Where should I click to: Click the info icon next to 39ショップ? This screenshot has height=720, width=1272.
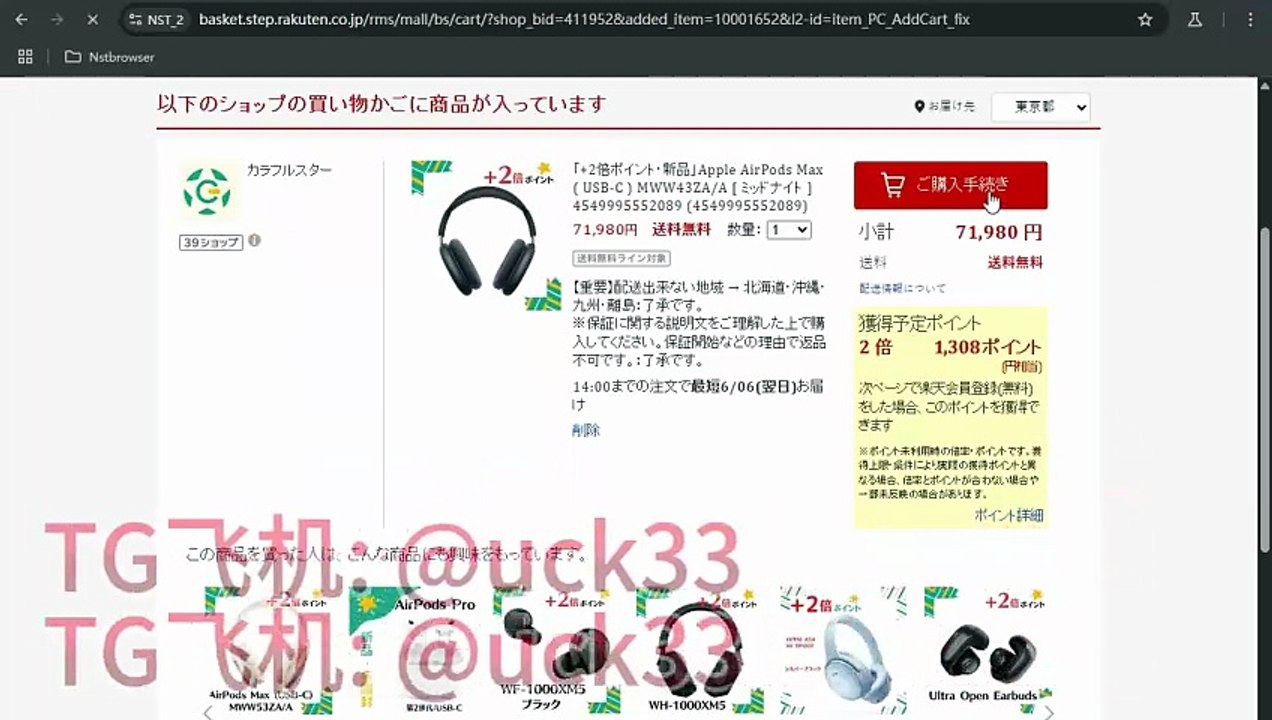tap(255, 240)
